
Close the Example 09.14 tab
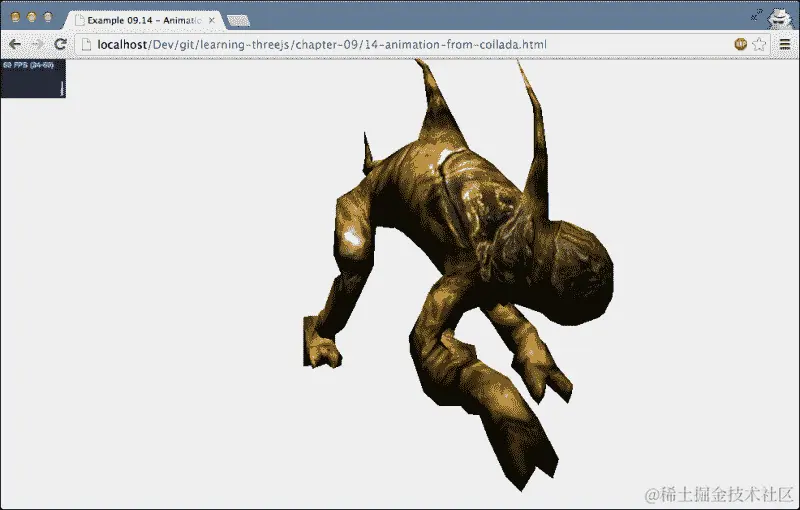(212, 20)
